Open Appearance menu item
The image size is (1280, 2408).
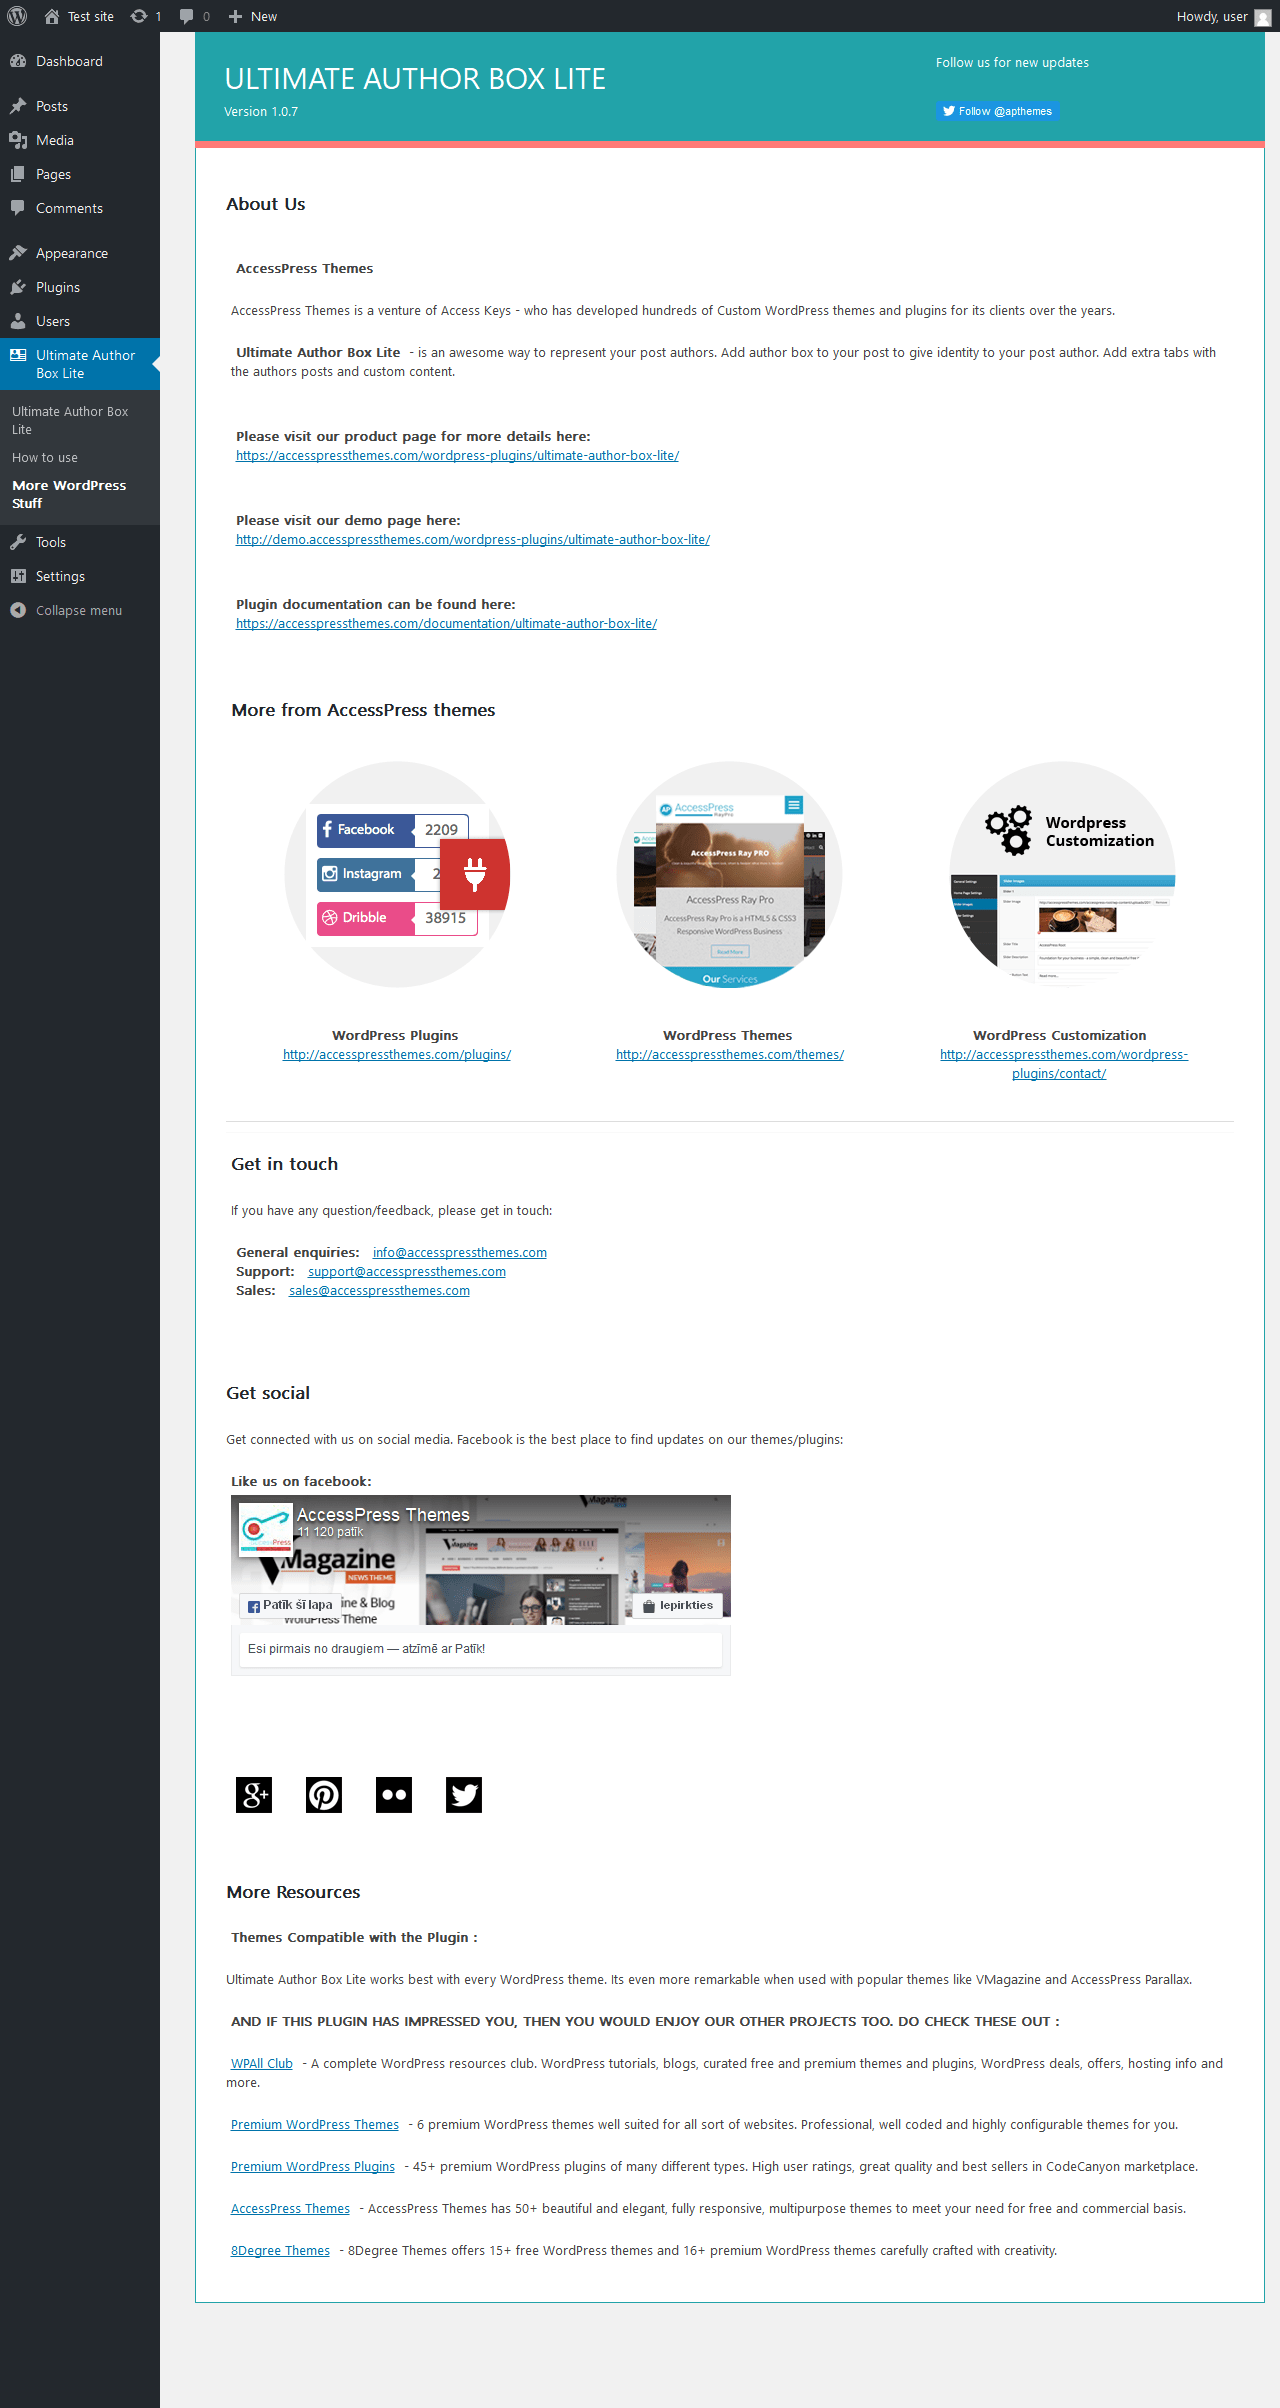click(80, 253)
